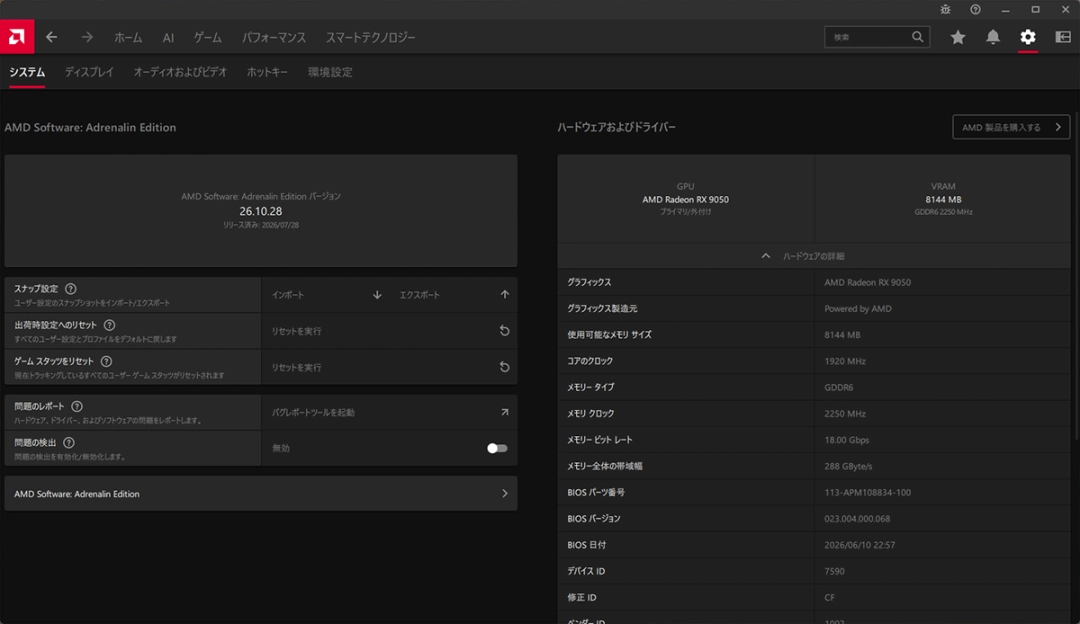This screenshot has width=1080, height=624.
Task: Select Powered by AMD value
Action: 858,309
